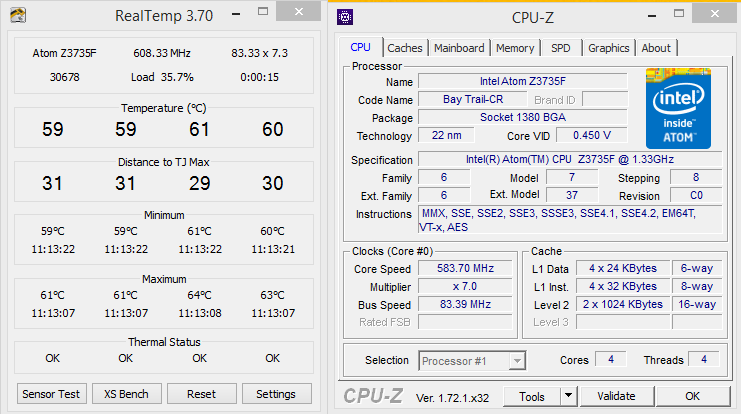The width and height of the screenshot is (741, 414).
Task: Click RealTemp 'Atom Z3735F' CPU label
Action: click(x=64, y=53)
